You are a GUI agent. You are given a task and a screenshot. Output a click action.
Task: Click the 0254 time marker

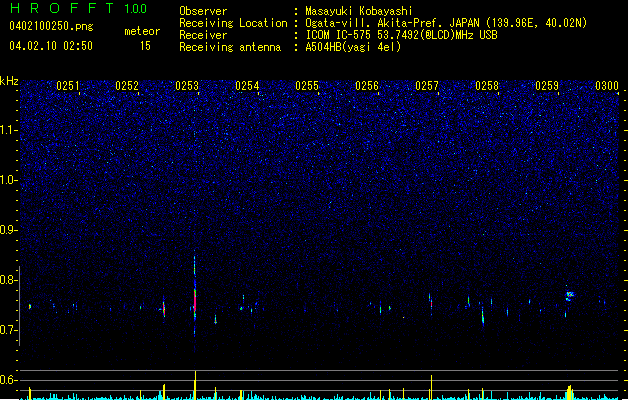tap(247, 86)
